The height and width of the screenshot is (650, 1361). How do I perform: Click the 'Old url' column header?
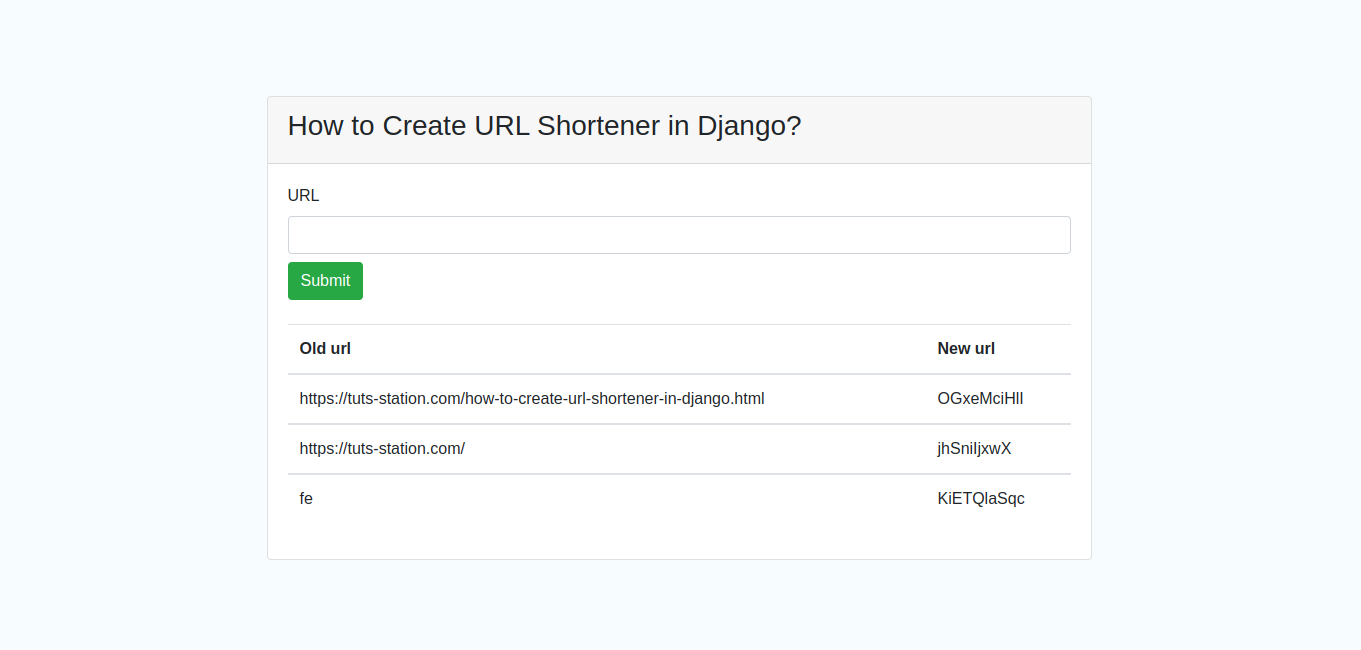click(325, 348)
